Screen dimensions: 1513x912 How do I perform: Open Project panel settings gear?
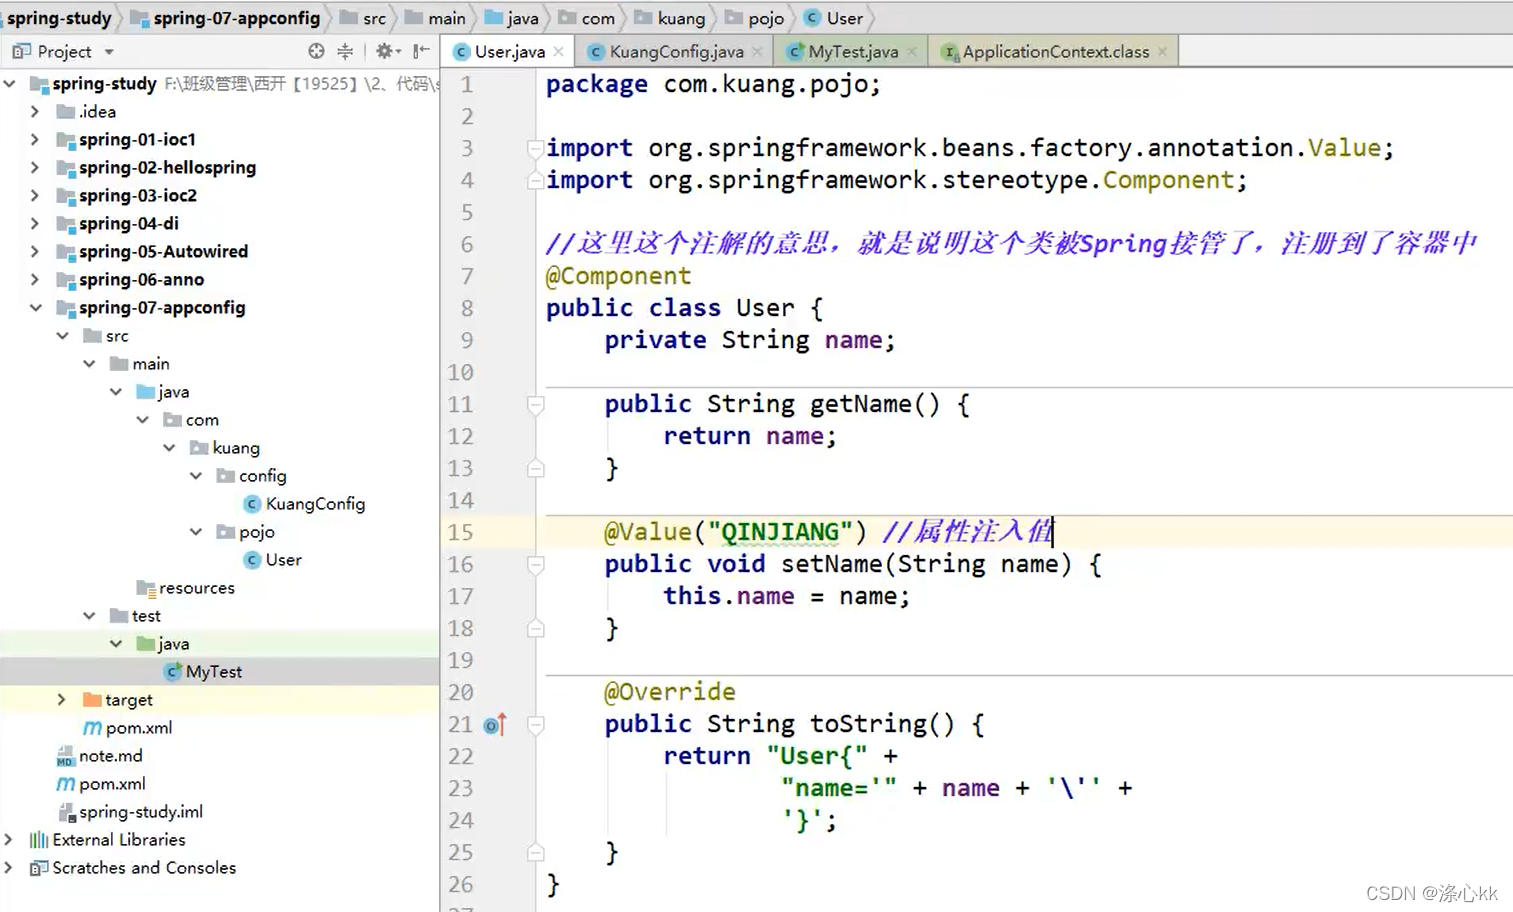tap(385, 51)
